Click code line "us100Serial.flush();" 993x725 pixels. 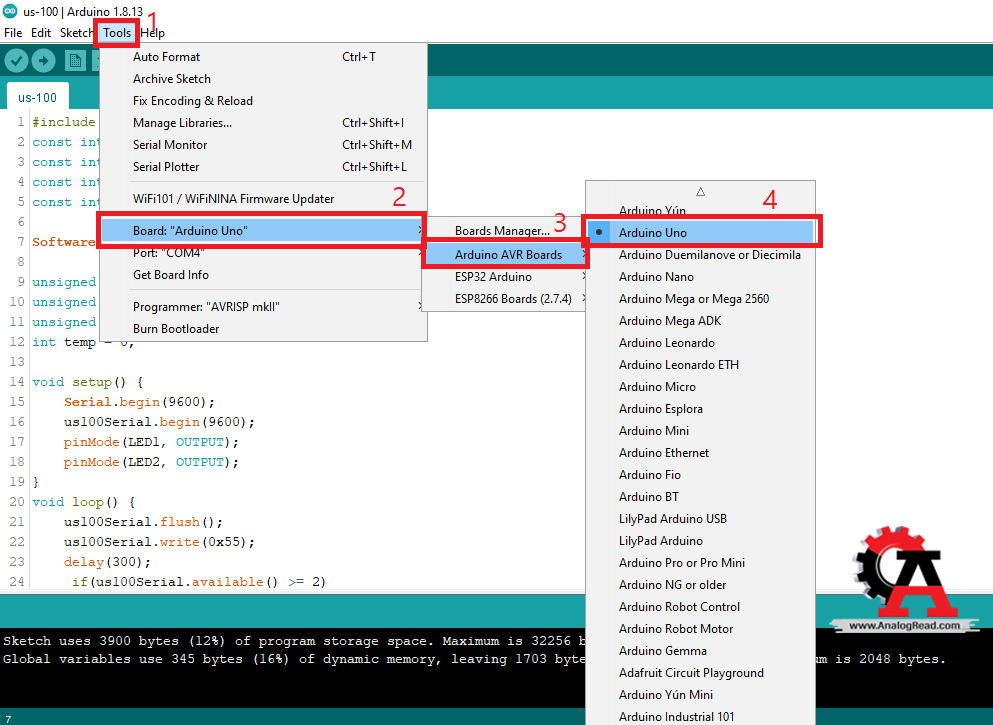point(143,522)
